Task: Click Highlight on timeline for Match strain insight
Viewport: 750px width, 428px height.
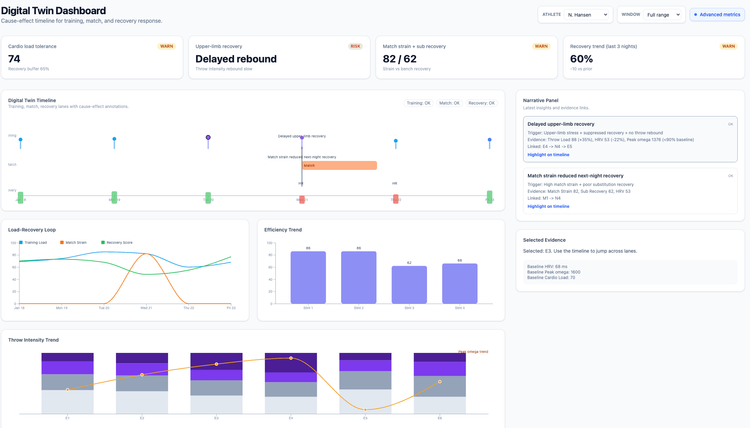Action: click(548, 206)
